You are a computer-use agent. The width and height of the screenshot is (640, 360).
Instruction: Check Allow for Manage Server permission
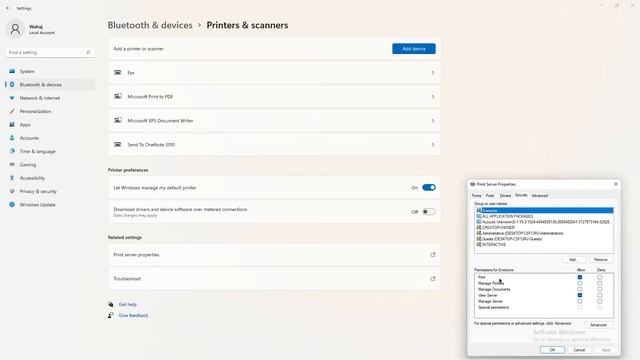point(580,301)
